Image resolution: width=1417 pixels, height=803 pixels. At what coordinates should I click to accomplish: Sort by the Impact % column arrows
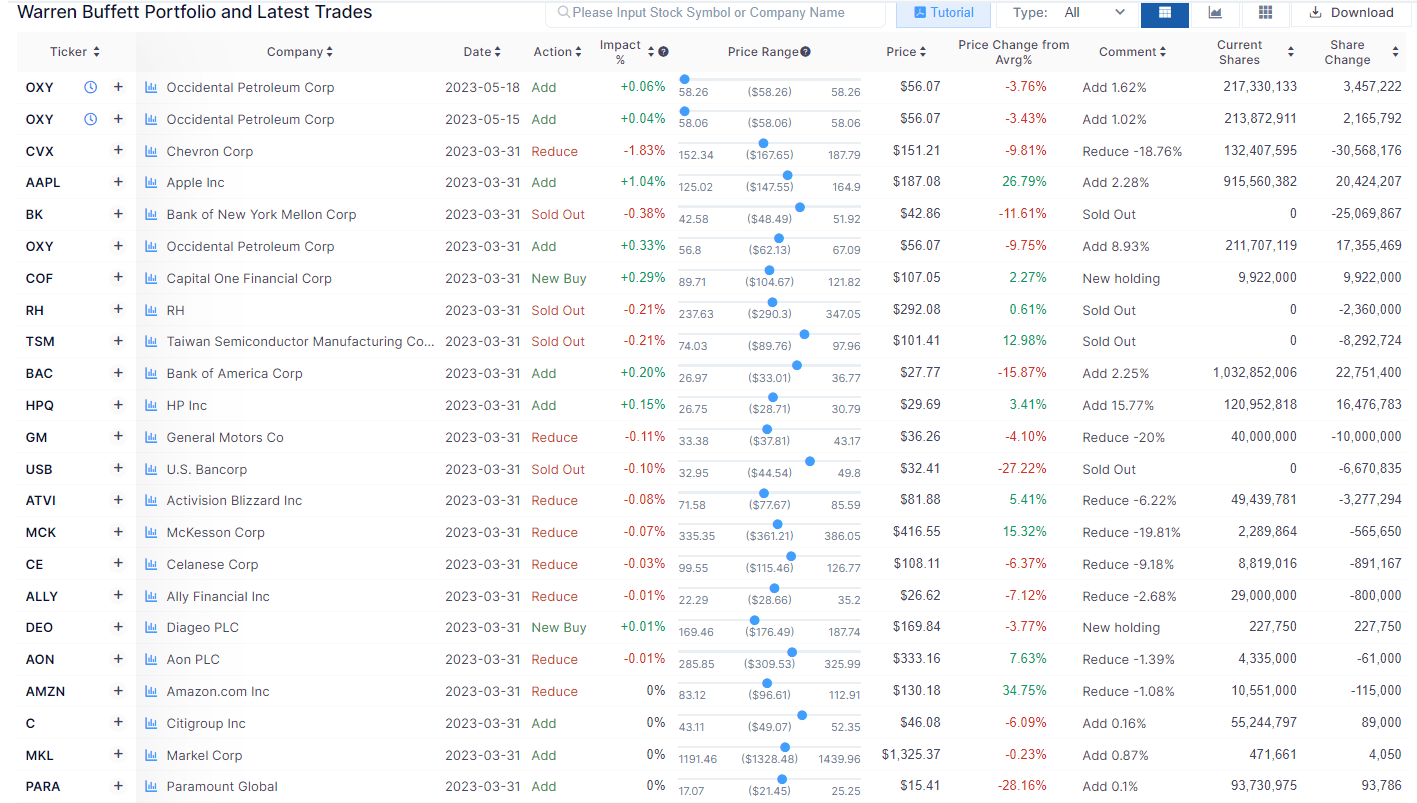click(651, 52)
